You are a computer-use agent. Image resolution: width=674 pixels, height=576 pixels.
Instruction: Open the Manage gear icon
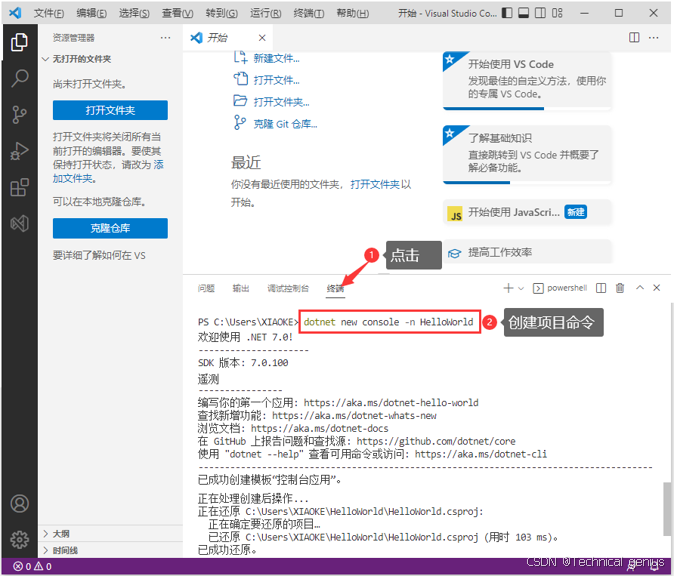pyautogui.click(x=19, y=539)
